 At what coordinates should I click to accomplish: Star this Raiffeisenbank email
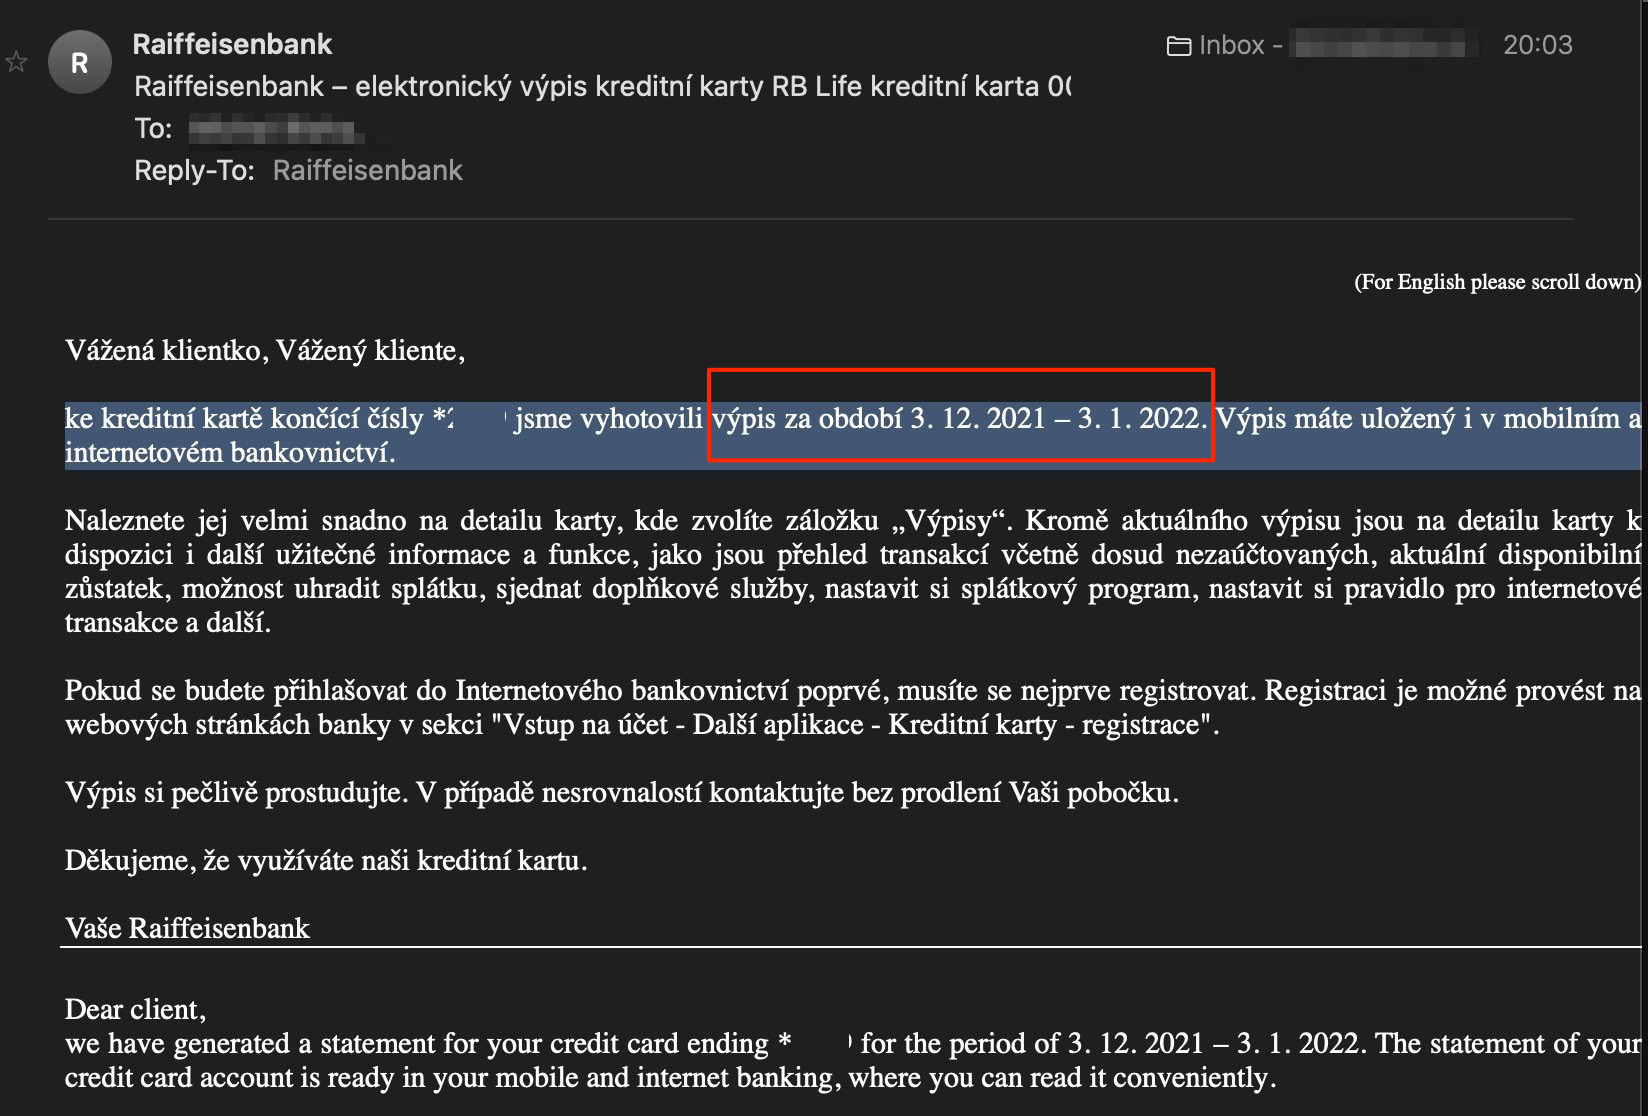click(x=16, y=62)
